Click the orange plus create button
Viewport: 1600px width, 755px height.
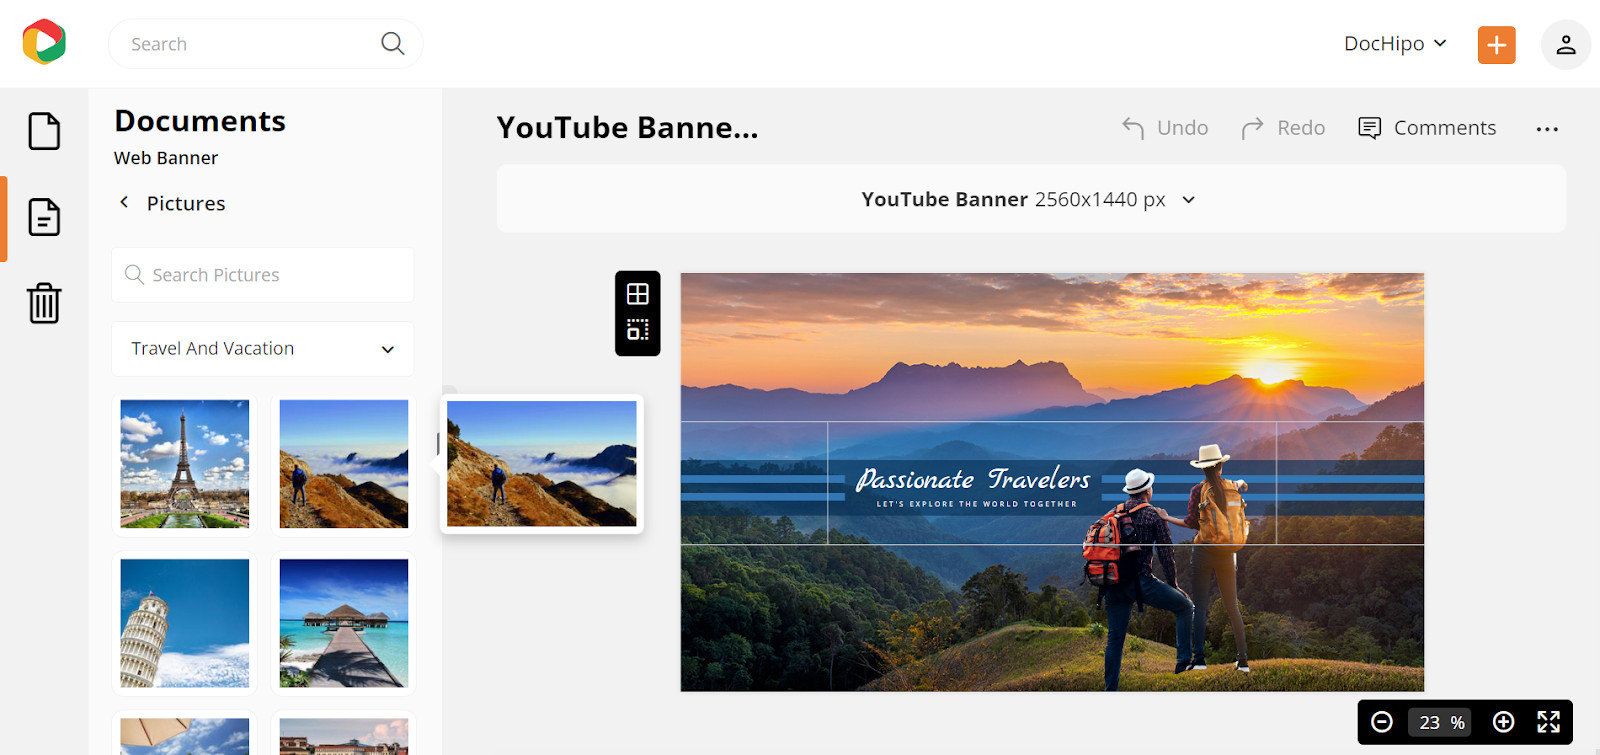(x=1496, y=45)
